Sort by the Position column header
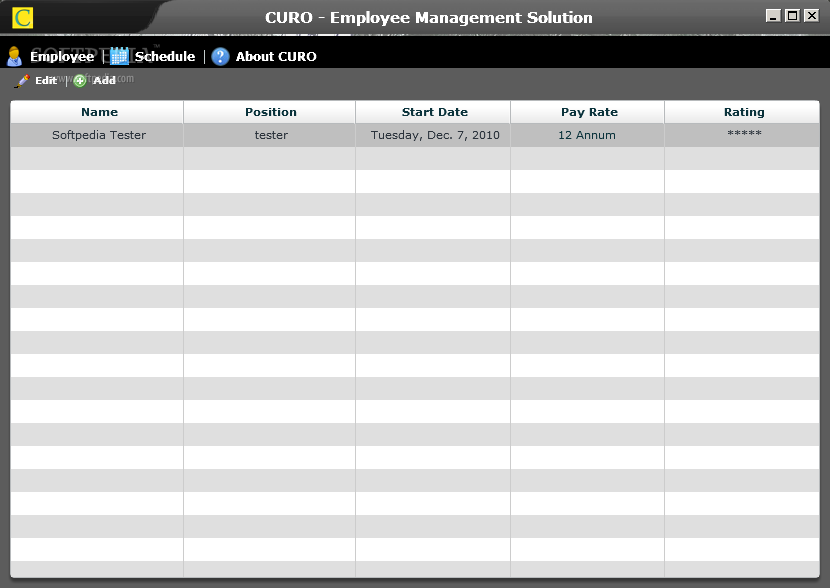 (x=269, y=112)
